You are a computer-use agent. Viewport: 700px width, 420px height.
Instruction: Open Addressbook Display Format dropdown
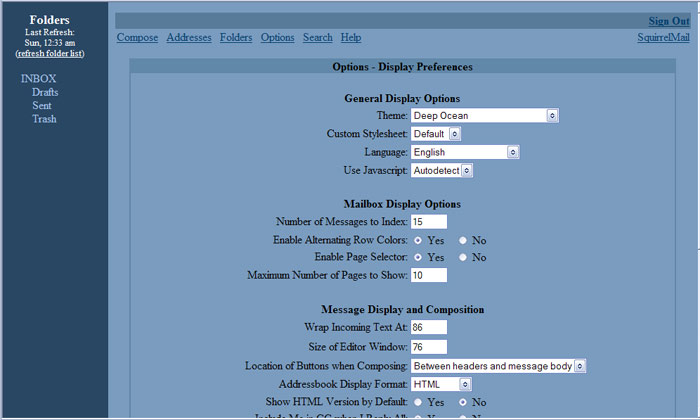click(441, 384)
